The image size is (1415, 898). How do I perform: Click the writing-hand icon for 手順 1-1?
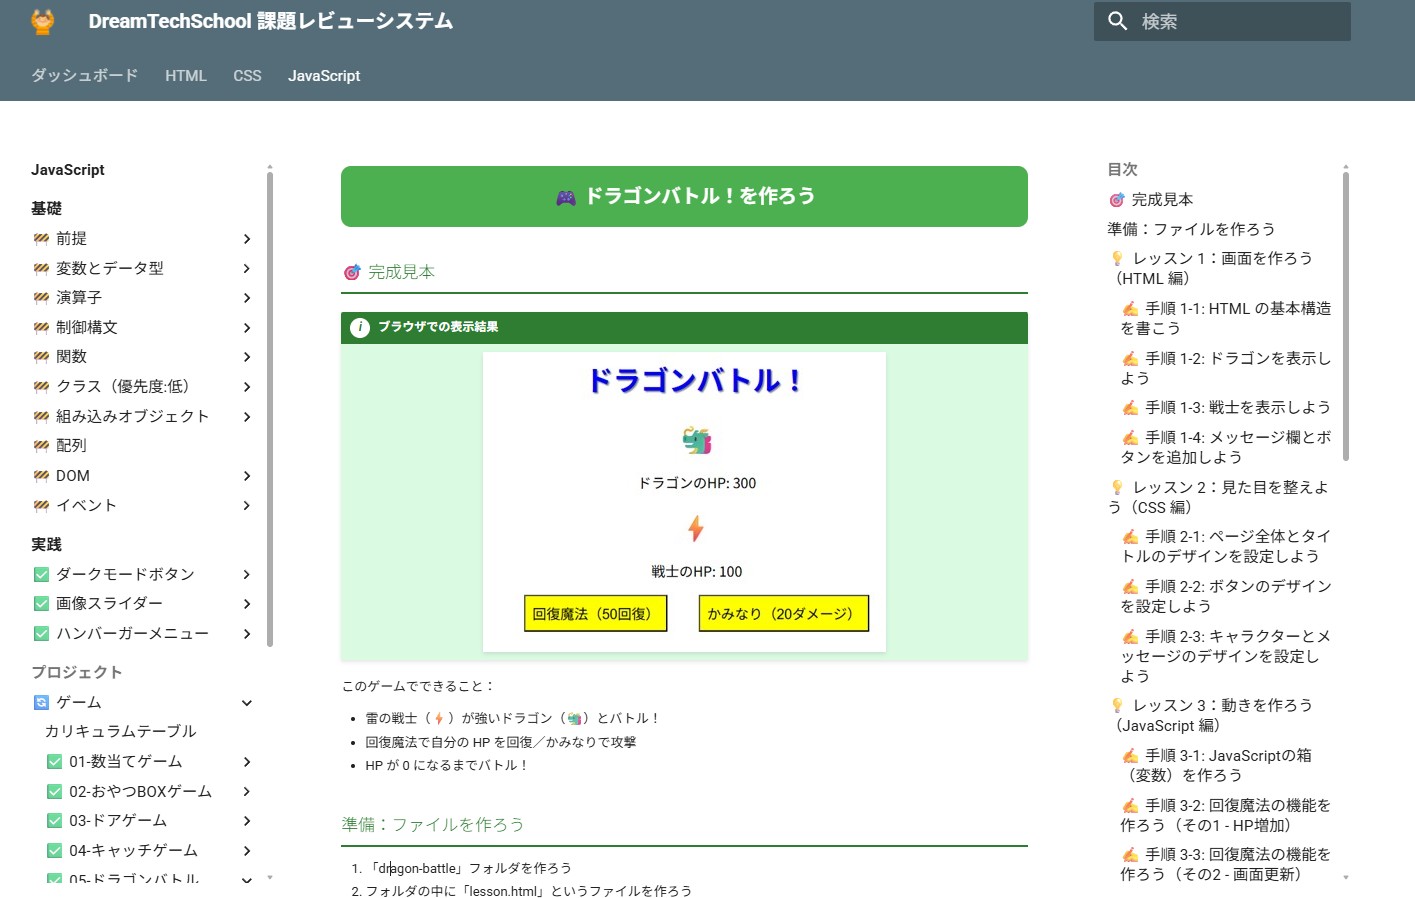(x=1131, y=308)
